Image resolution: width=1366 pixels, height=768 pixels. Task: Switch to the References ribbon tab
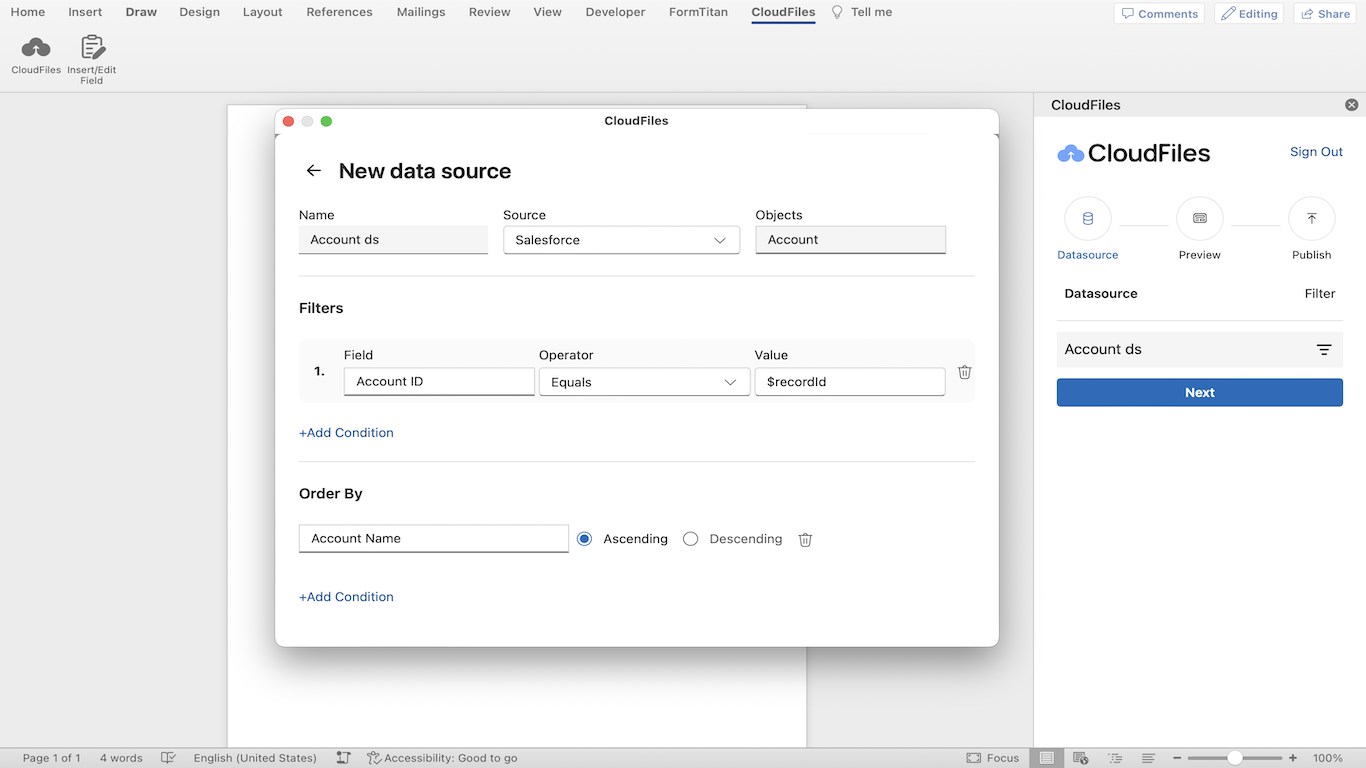point(339,12)
